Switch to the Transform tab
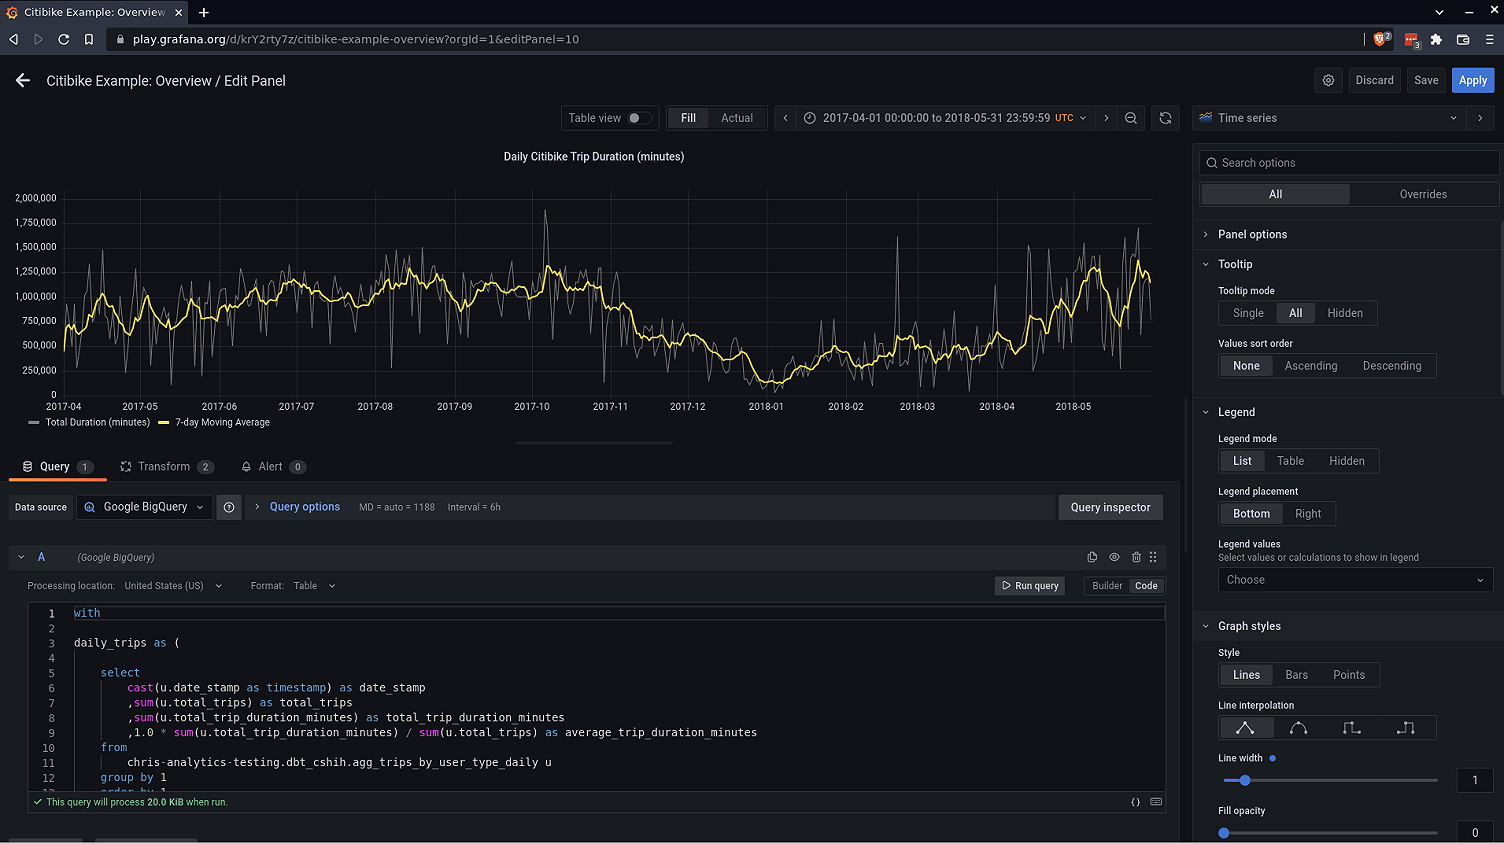 point(166,466)
